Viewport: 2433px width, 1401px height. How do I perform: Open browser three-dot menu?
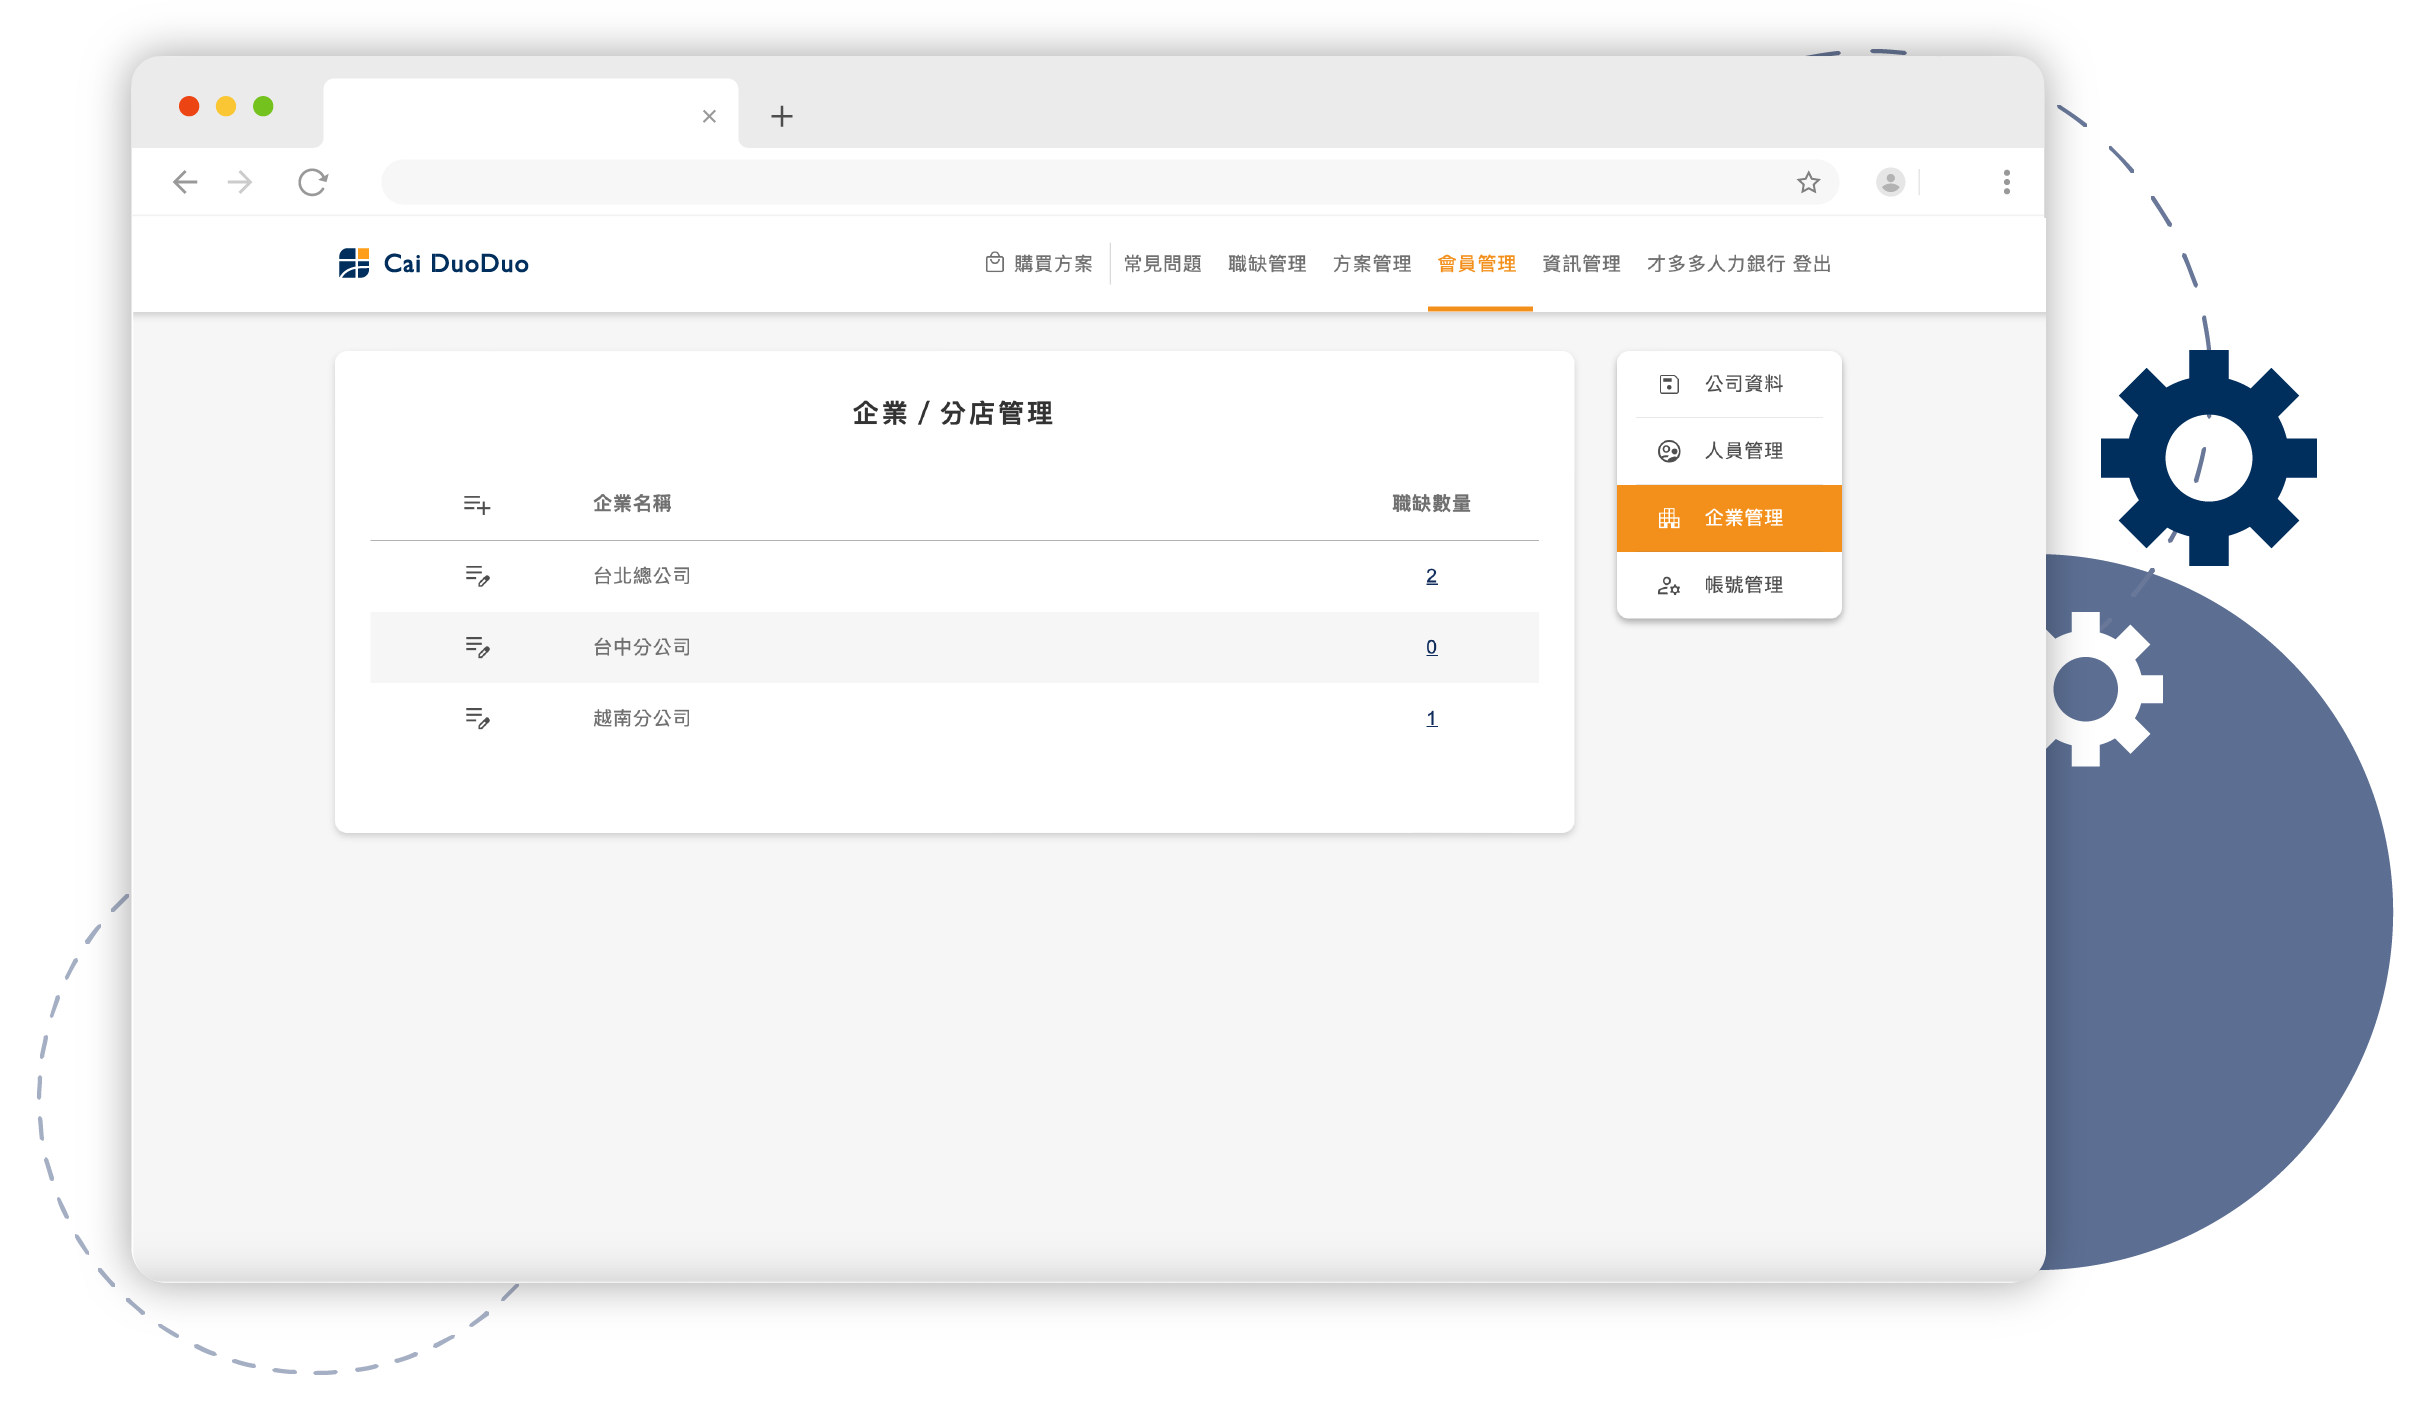pos(2006,183)
